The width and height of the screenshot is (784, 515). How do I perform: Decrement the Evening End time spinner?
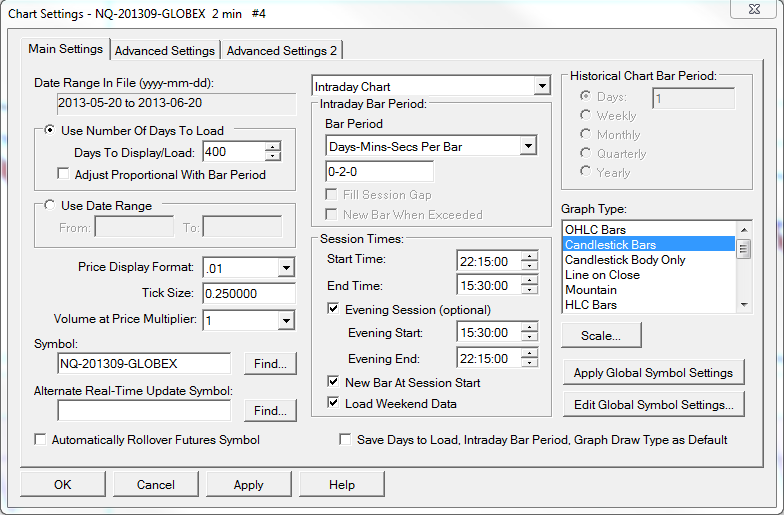(530, 363)
